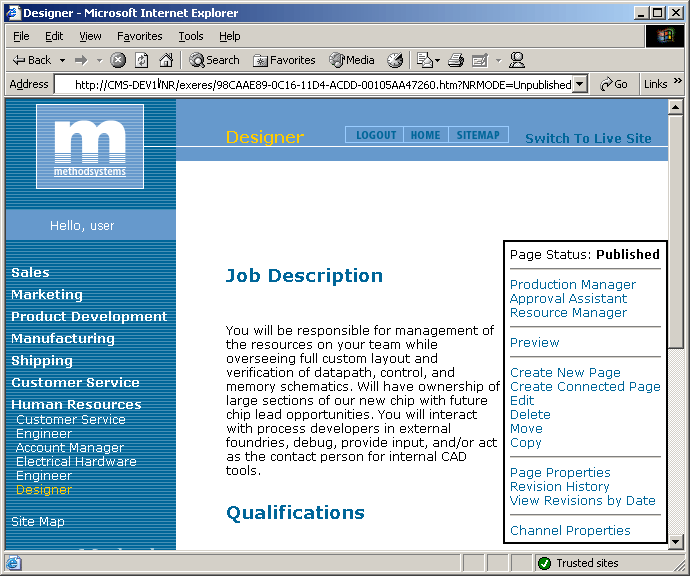Image resolution: width=690 pixels, height=576 pixels.
Task: Open the Shipping section link
Action: [42, 361]
